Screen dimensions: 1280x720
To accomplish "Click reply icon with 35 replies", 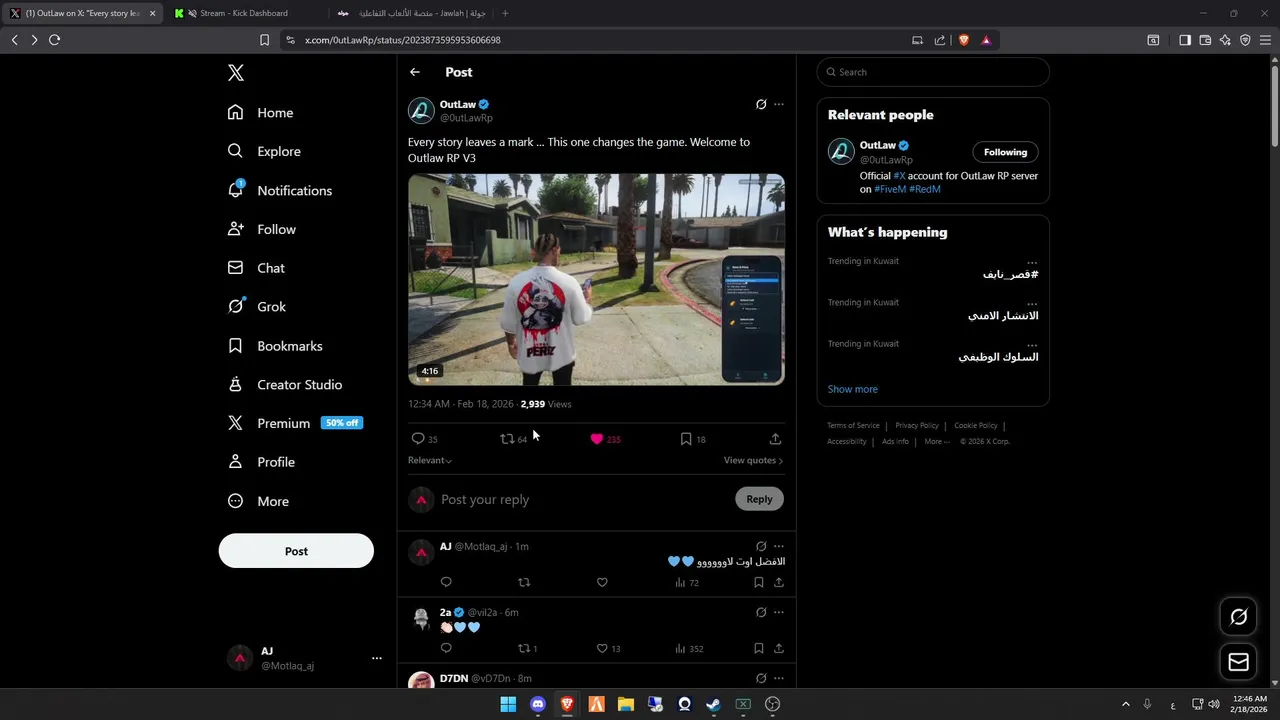I will click(x=424, y=439).
